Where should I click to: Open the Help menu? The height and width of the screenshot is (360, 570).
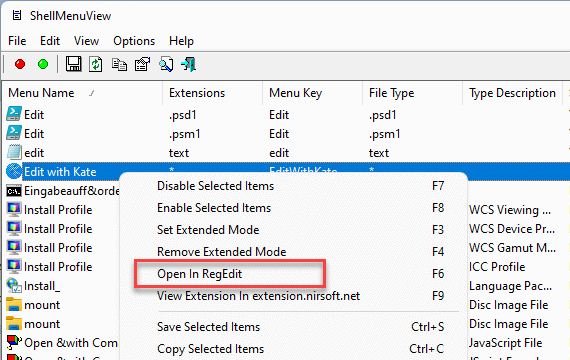point(181,41)
